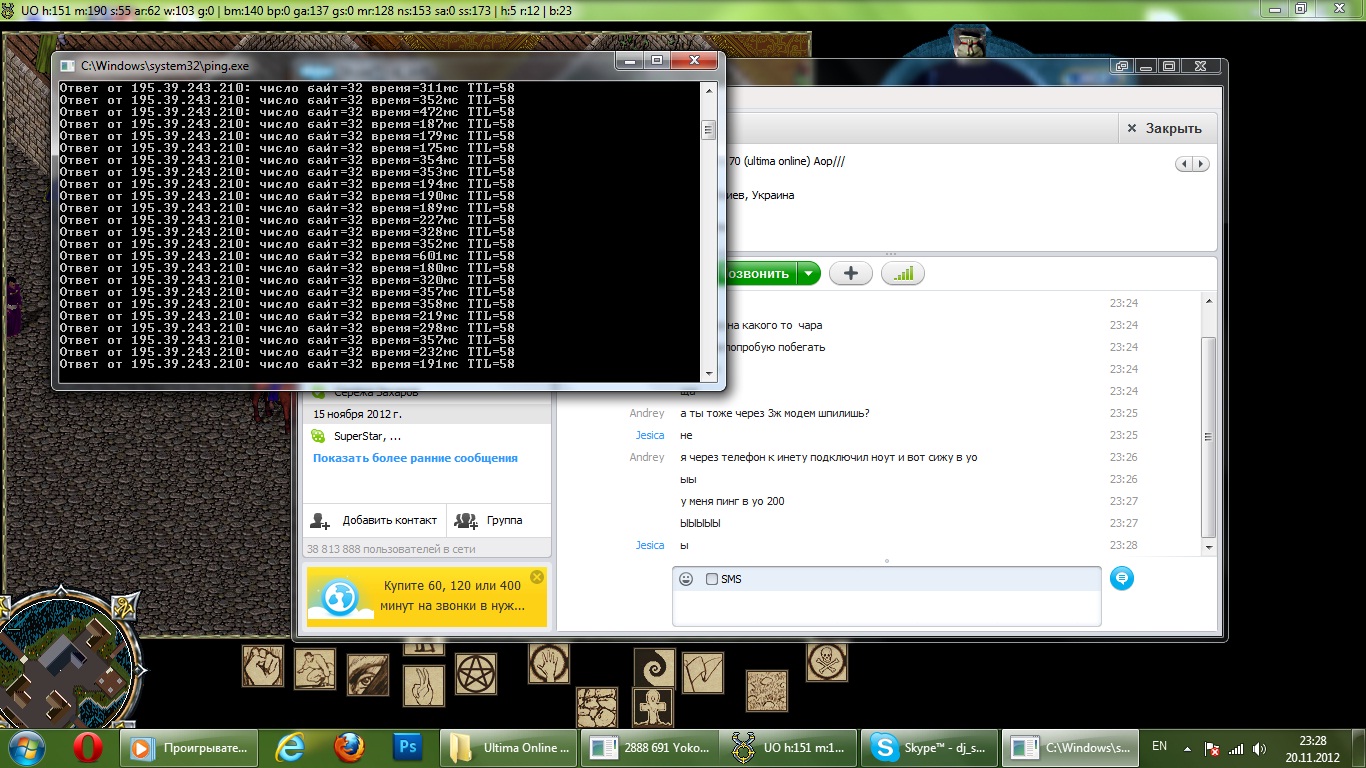Select the C:\Windows ping taskbar item
Screen dimensions: 1366x768
pos(1070,747)
